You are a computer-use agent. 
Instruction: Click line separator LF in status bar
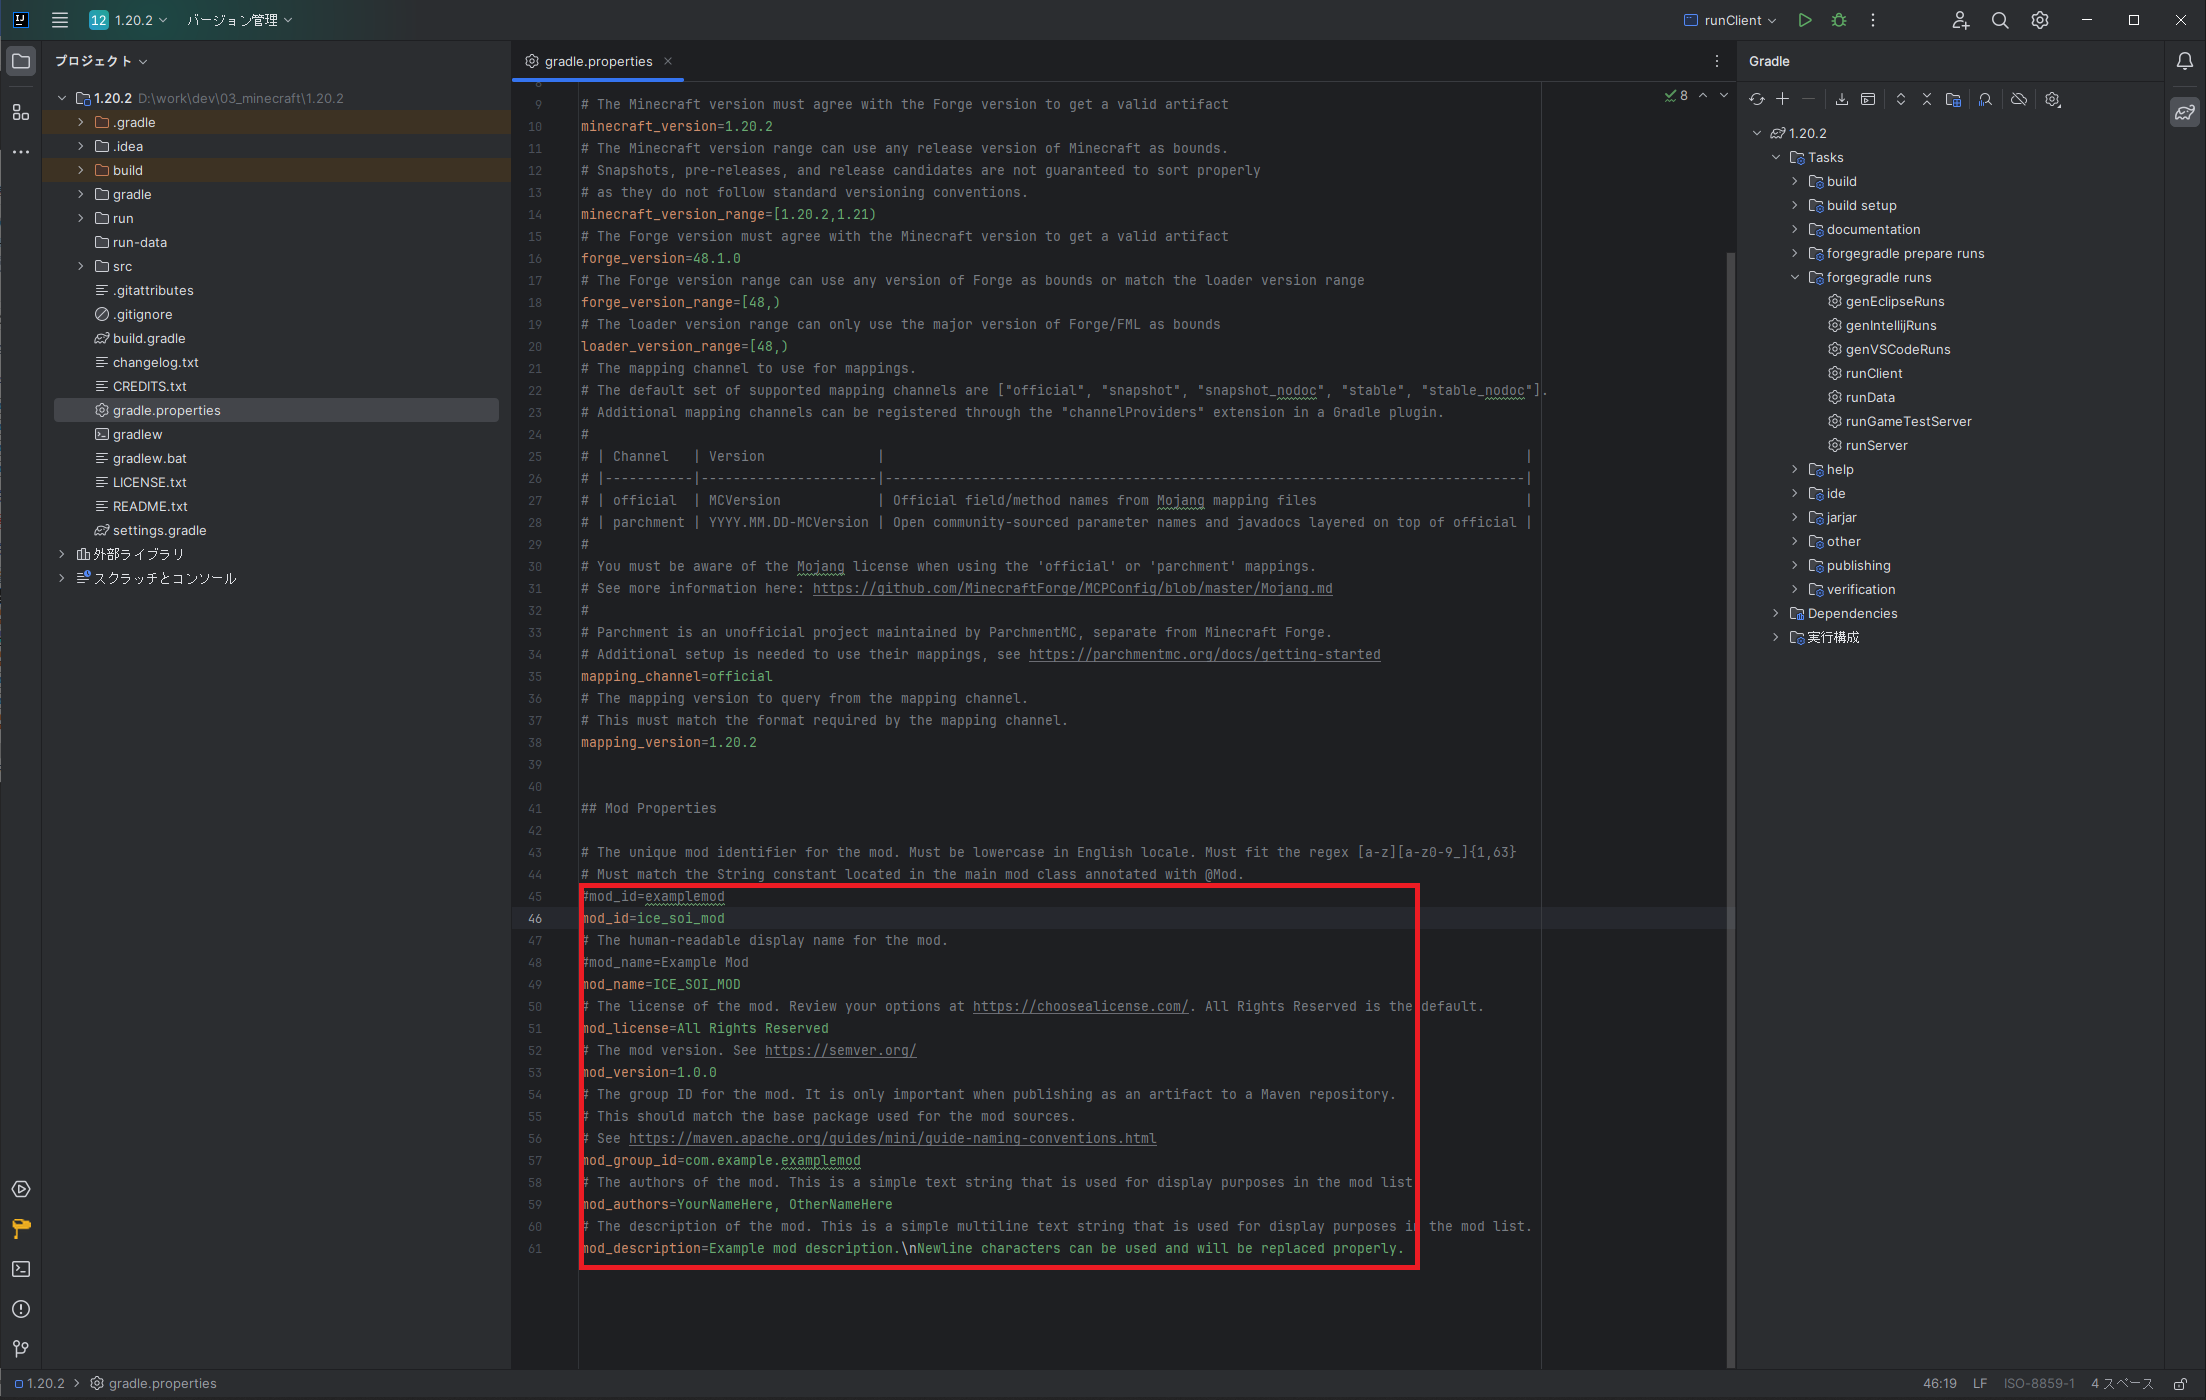pos(1979,1384)
